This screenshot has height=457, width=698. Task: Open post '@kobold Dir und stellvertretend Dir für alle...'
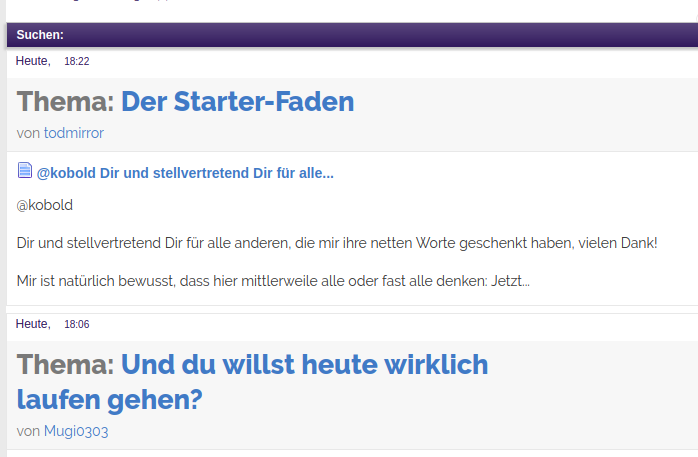point(185,173)
